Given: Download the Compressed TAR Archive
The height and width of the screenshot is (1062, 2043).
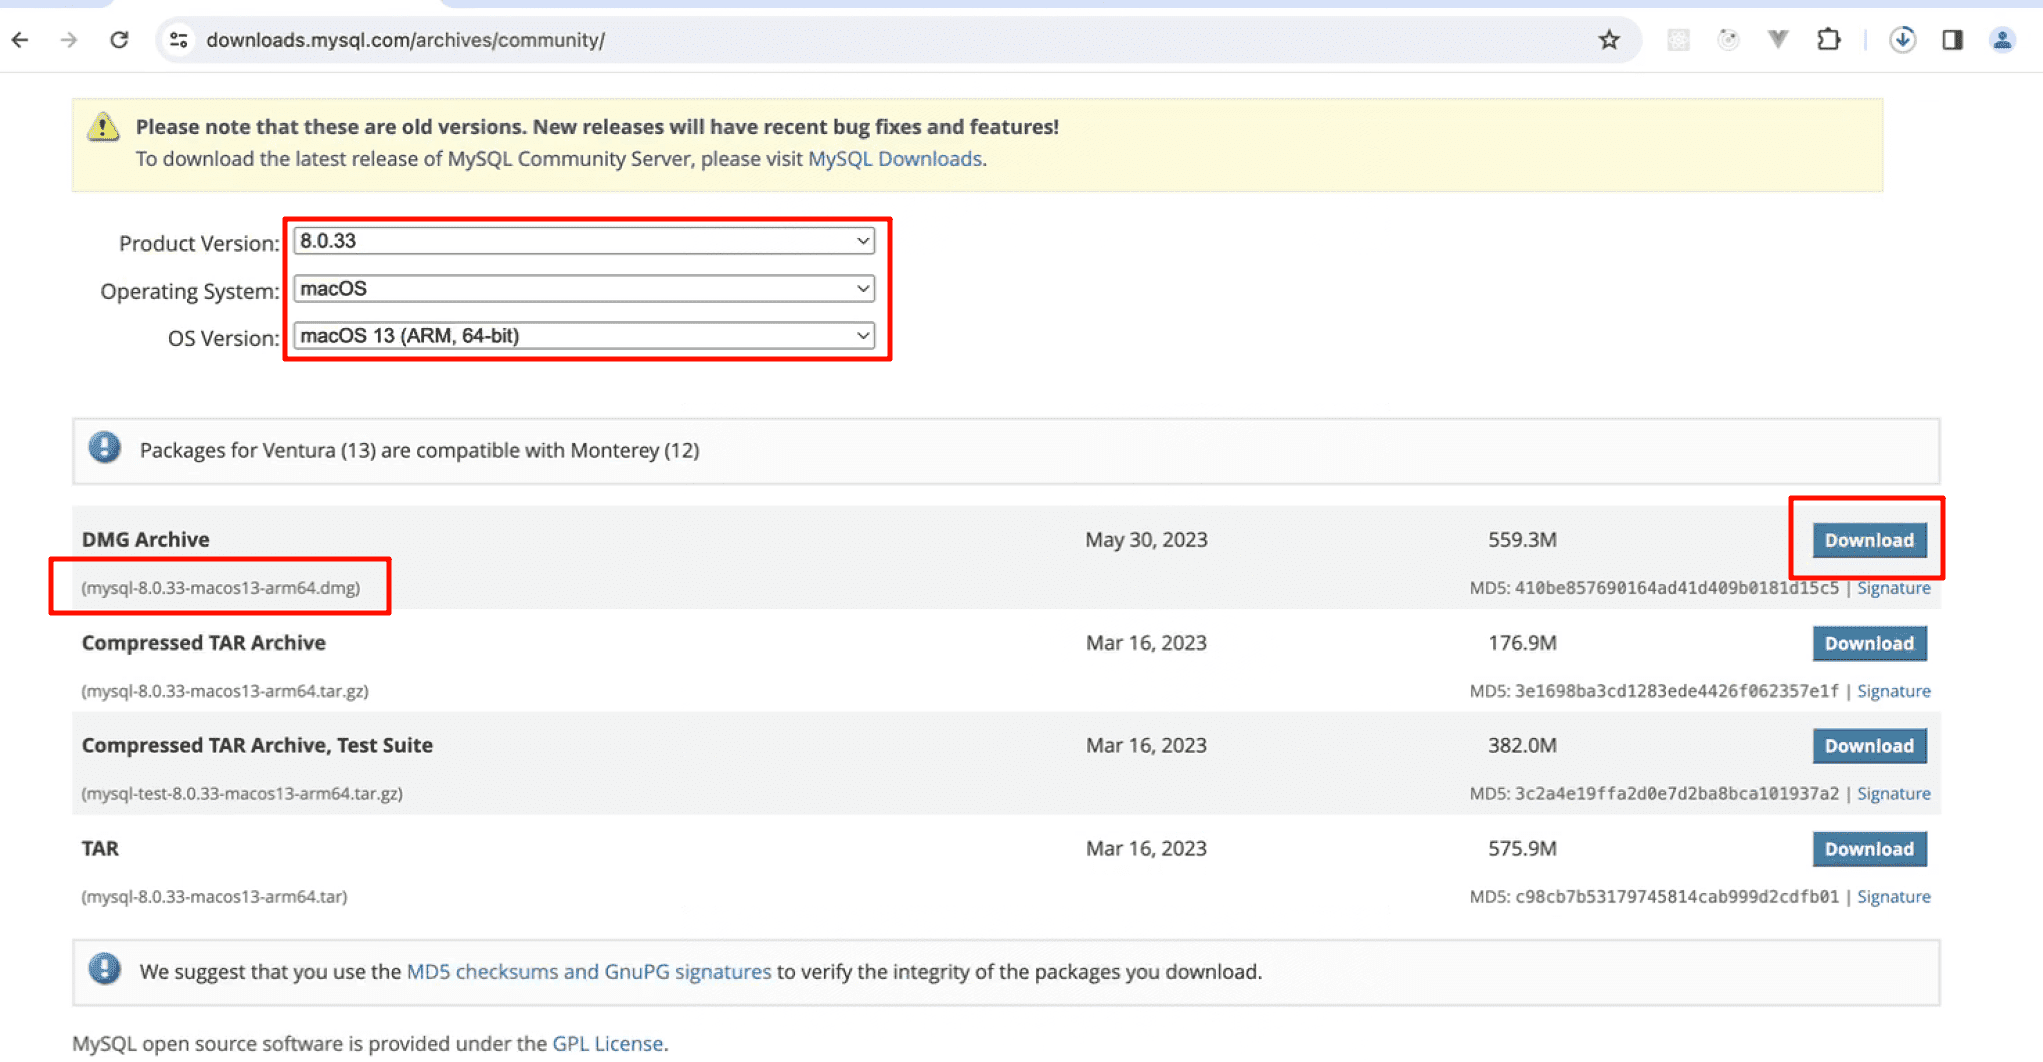Looking at the screenshot, I should [x=1869, y=643].
